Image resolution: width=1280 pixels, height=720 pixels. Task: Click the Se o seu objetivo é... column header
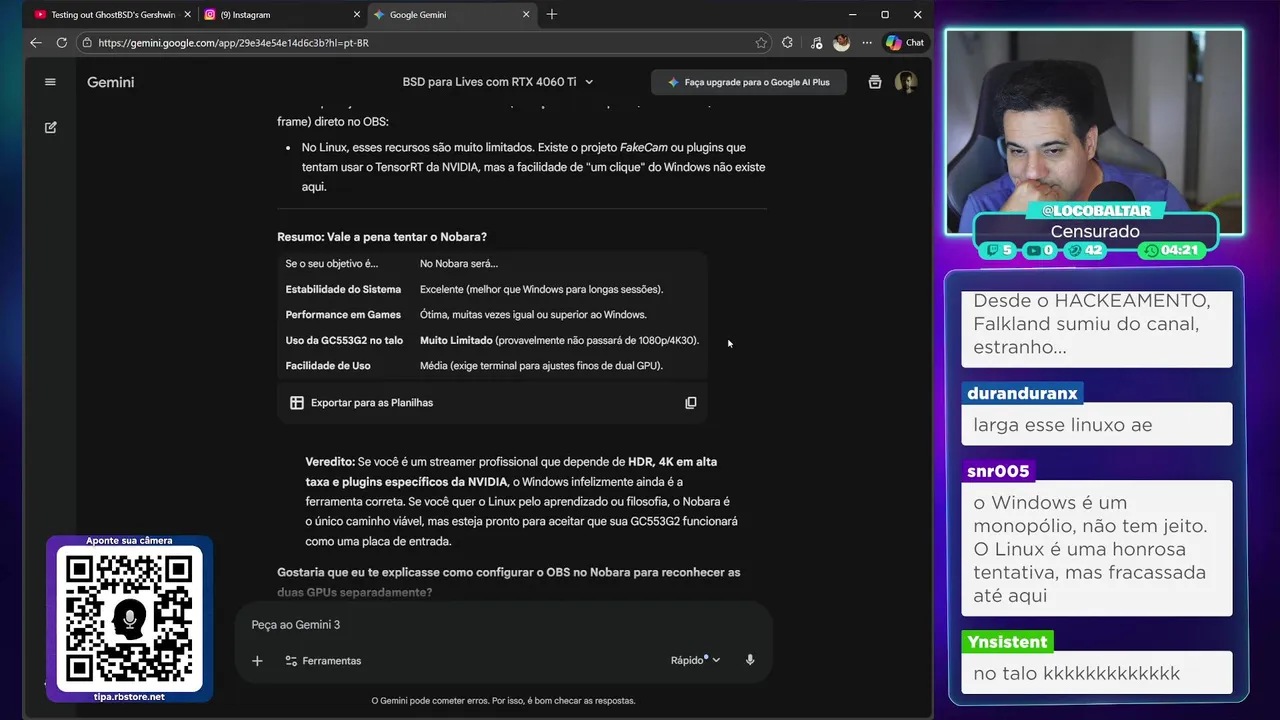(x=332, y=264)
